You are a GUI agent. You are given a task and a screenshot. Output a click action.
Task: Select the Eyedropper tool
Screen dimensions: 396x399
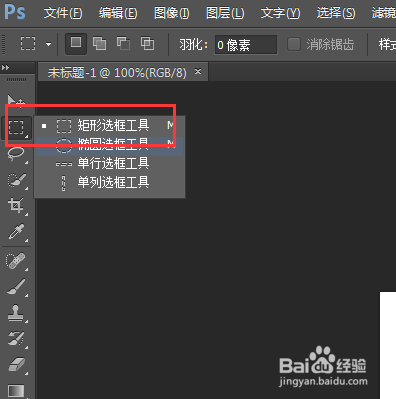point(16,232)
